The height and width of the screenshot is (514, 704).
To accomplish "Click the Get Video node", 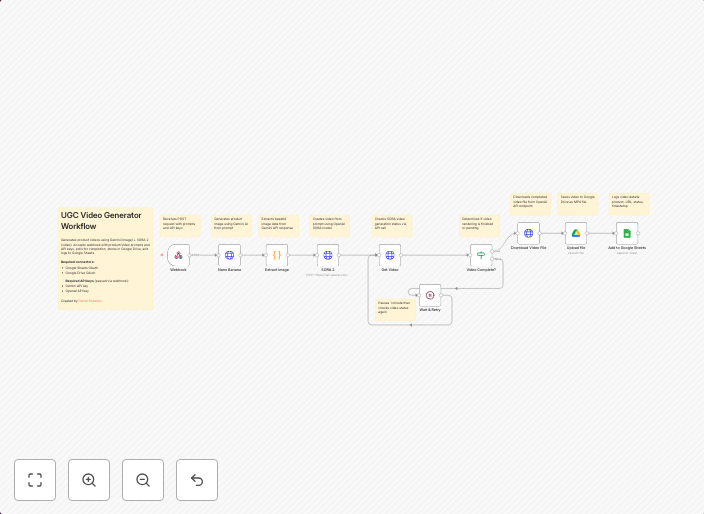I will point(390,255).
